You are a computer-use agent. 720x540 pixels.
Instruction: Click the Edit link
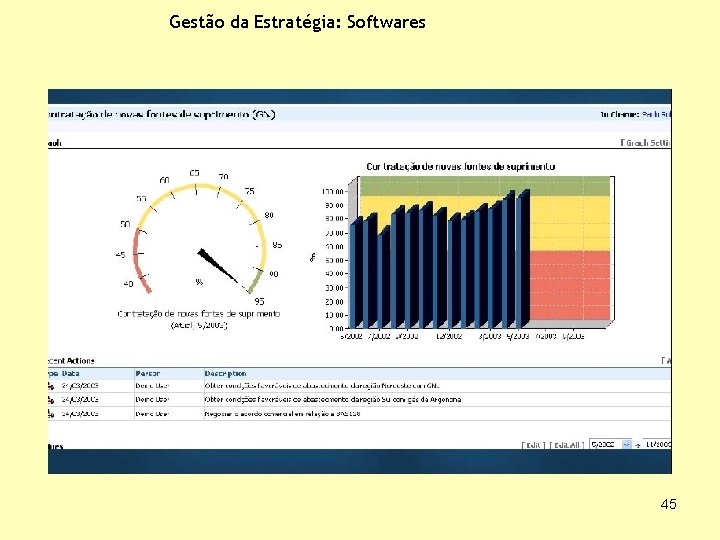533,445
